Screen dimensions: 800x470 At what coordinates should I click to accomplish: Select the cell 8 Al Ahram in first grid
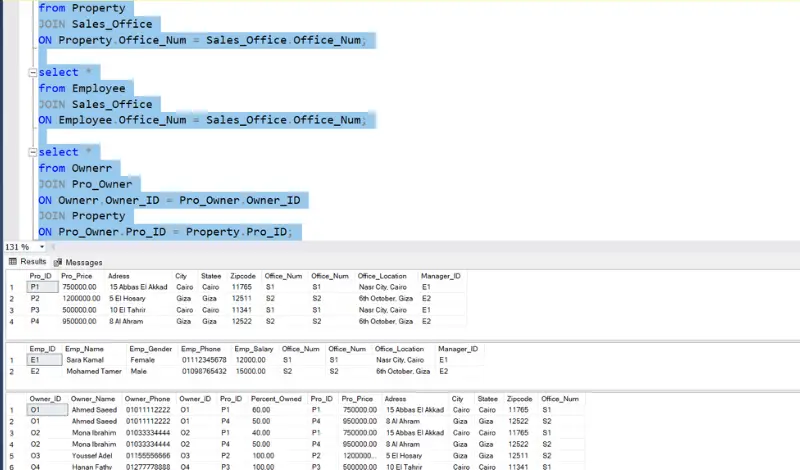point(126,321)
